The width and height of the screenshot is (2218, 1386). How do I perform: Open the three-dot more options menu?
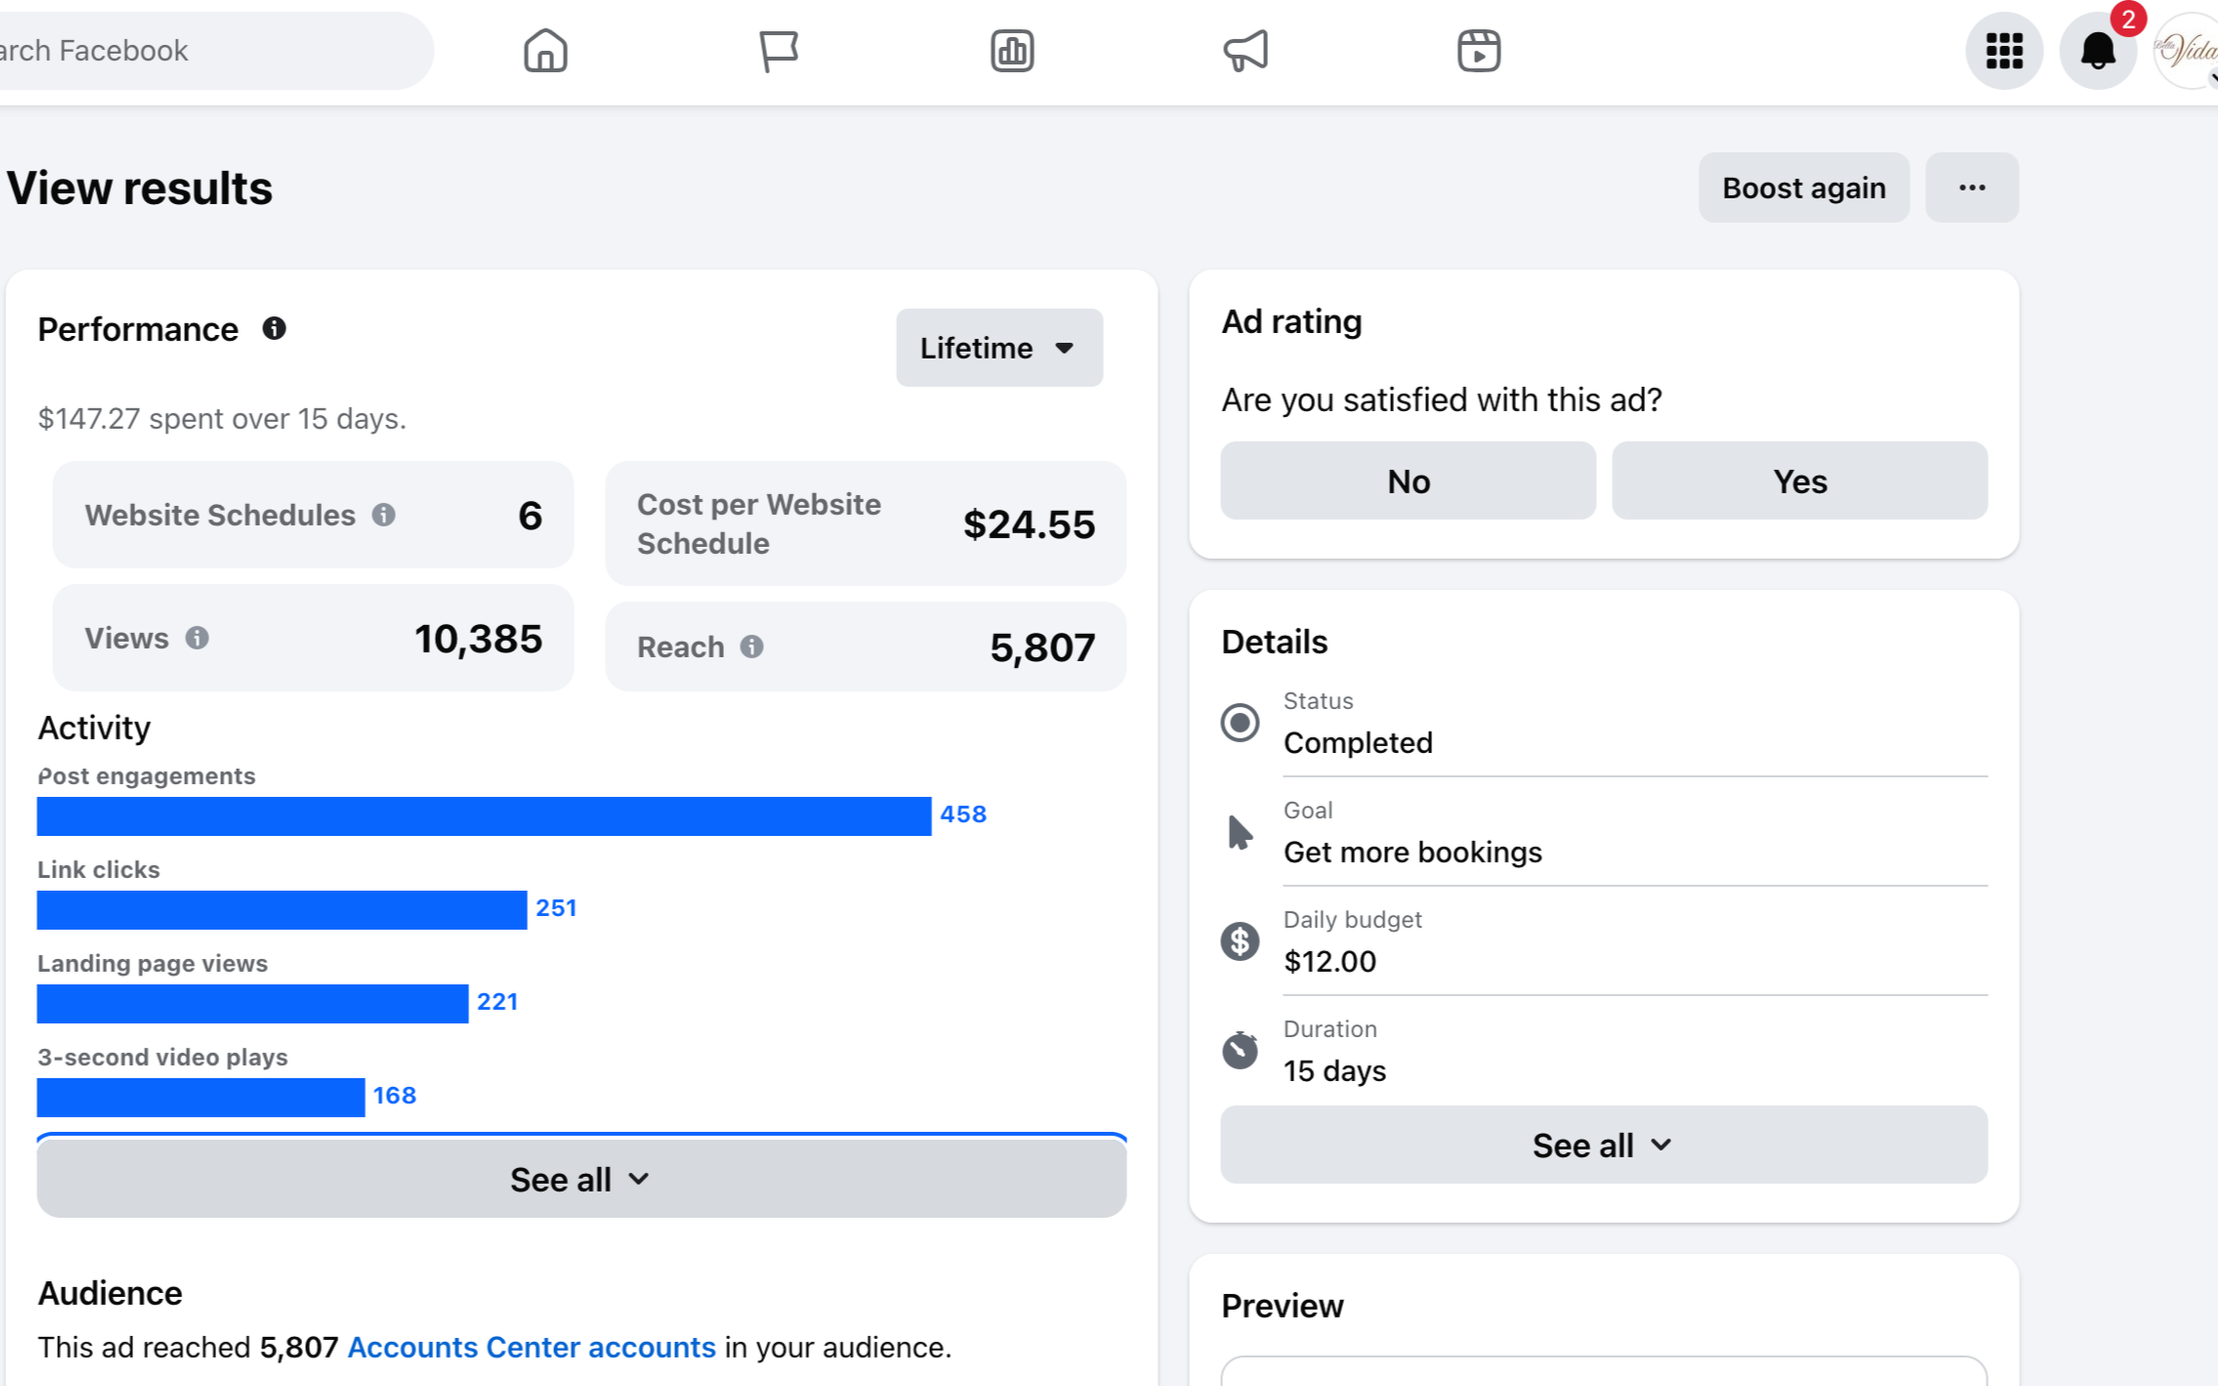(1971, 187)
